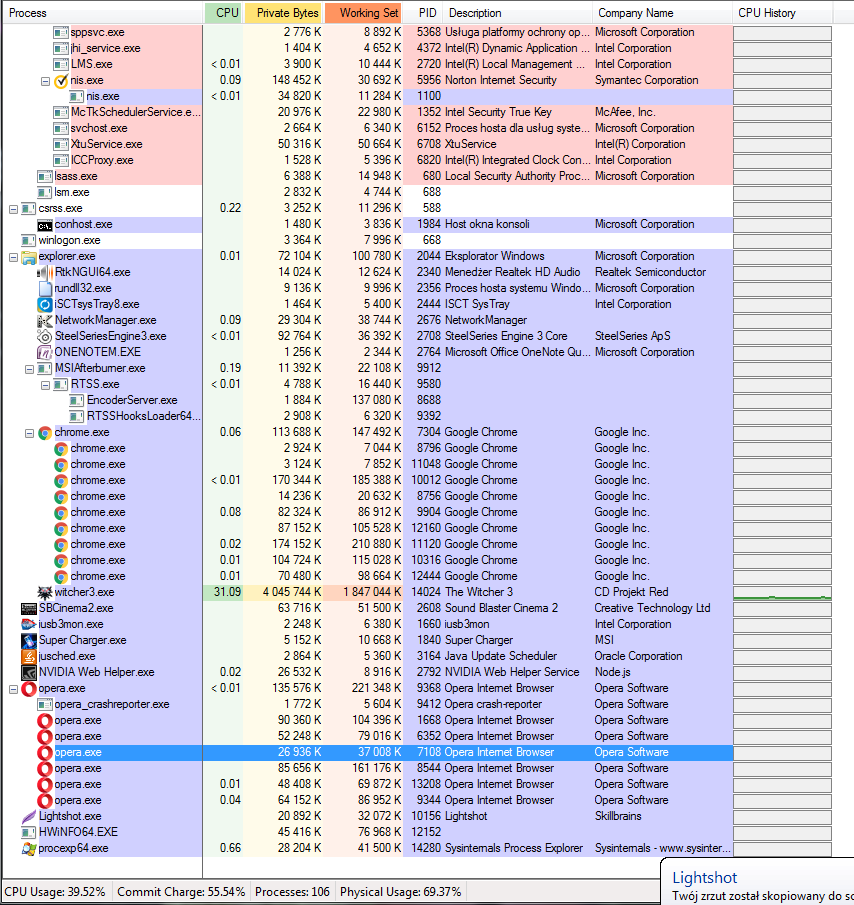Select the HWiNFO64.EXE icon
Screen dimensions: 854x905
pyautogui.click(x=29, y=832)
